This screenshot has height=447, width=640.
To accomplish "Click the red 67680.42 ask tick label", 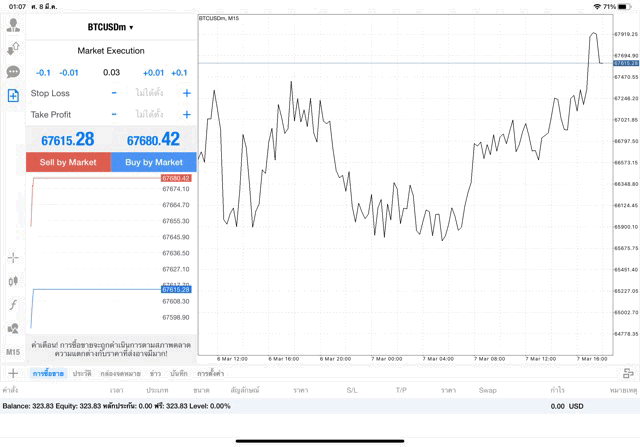I will tap(176, 178).
